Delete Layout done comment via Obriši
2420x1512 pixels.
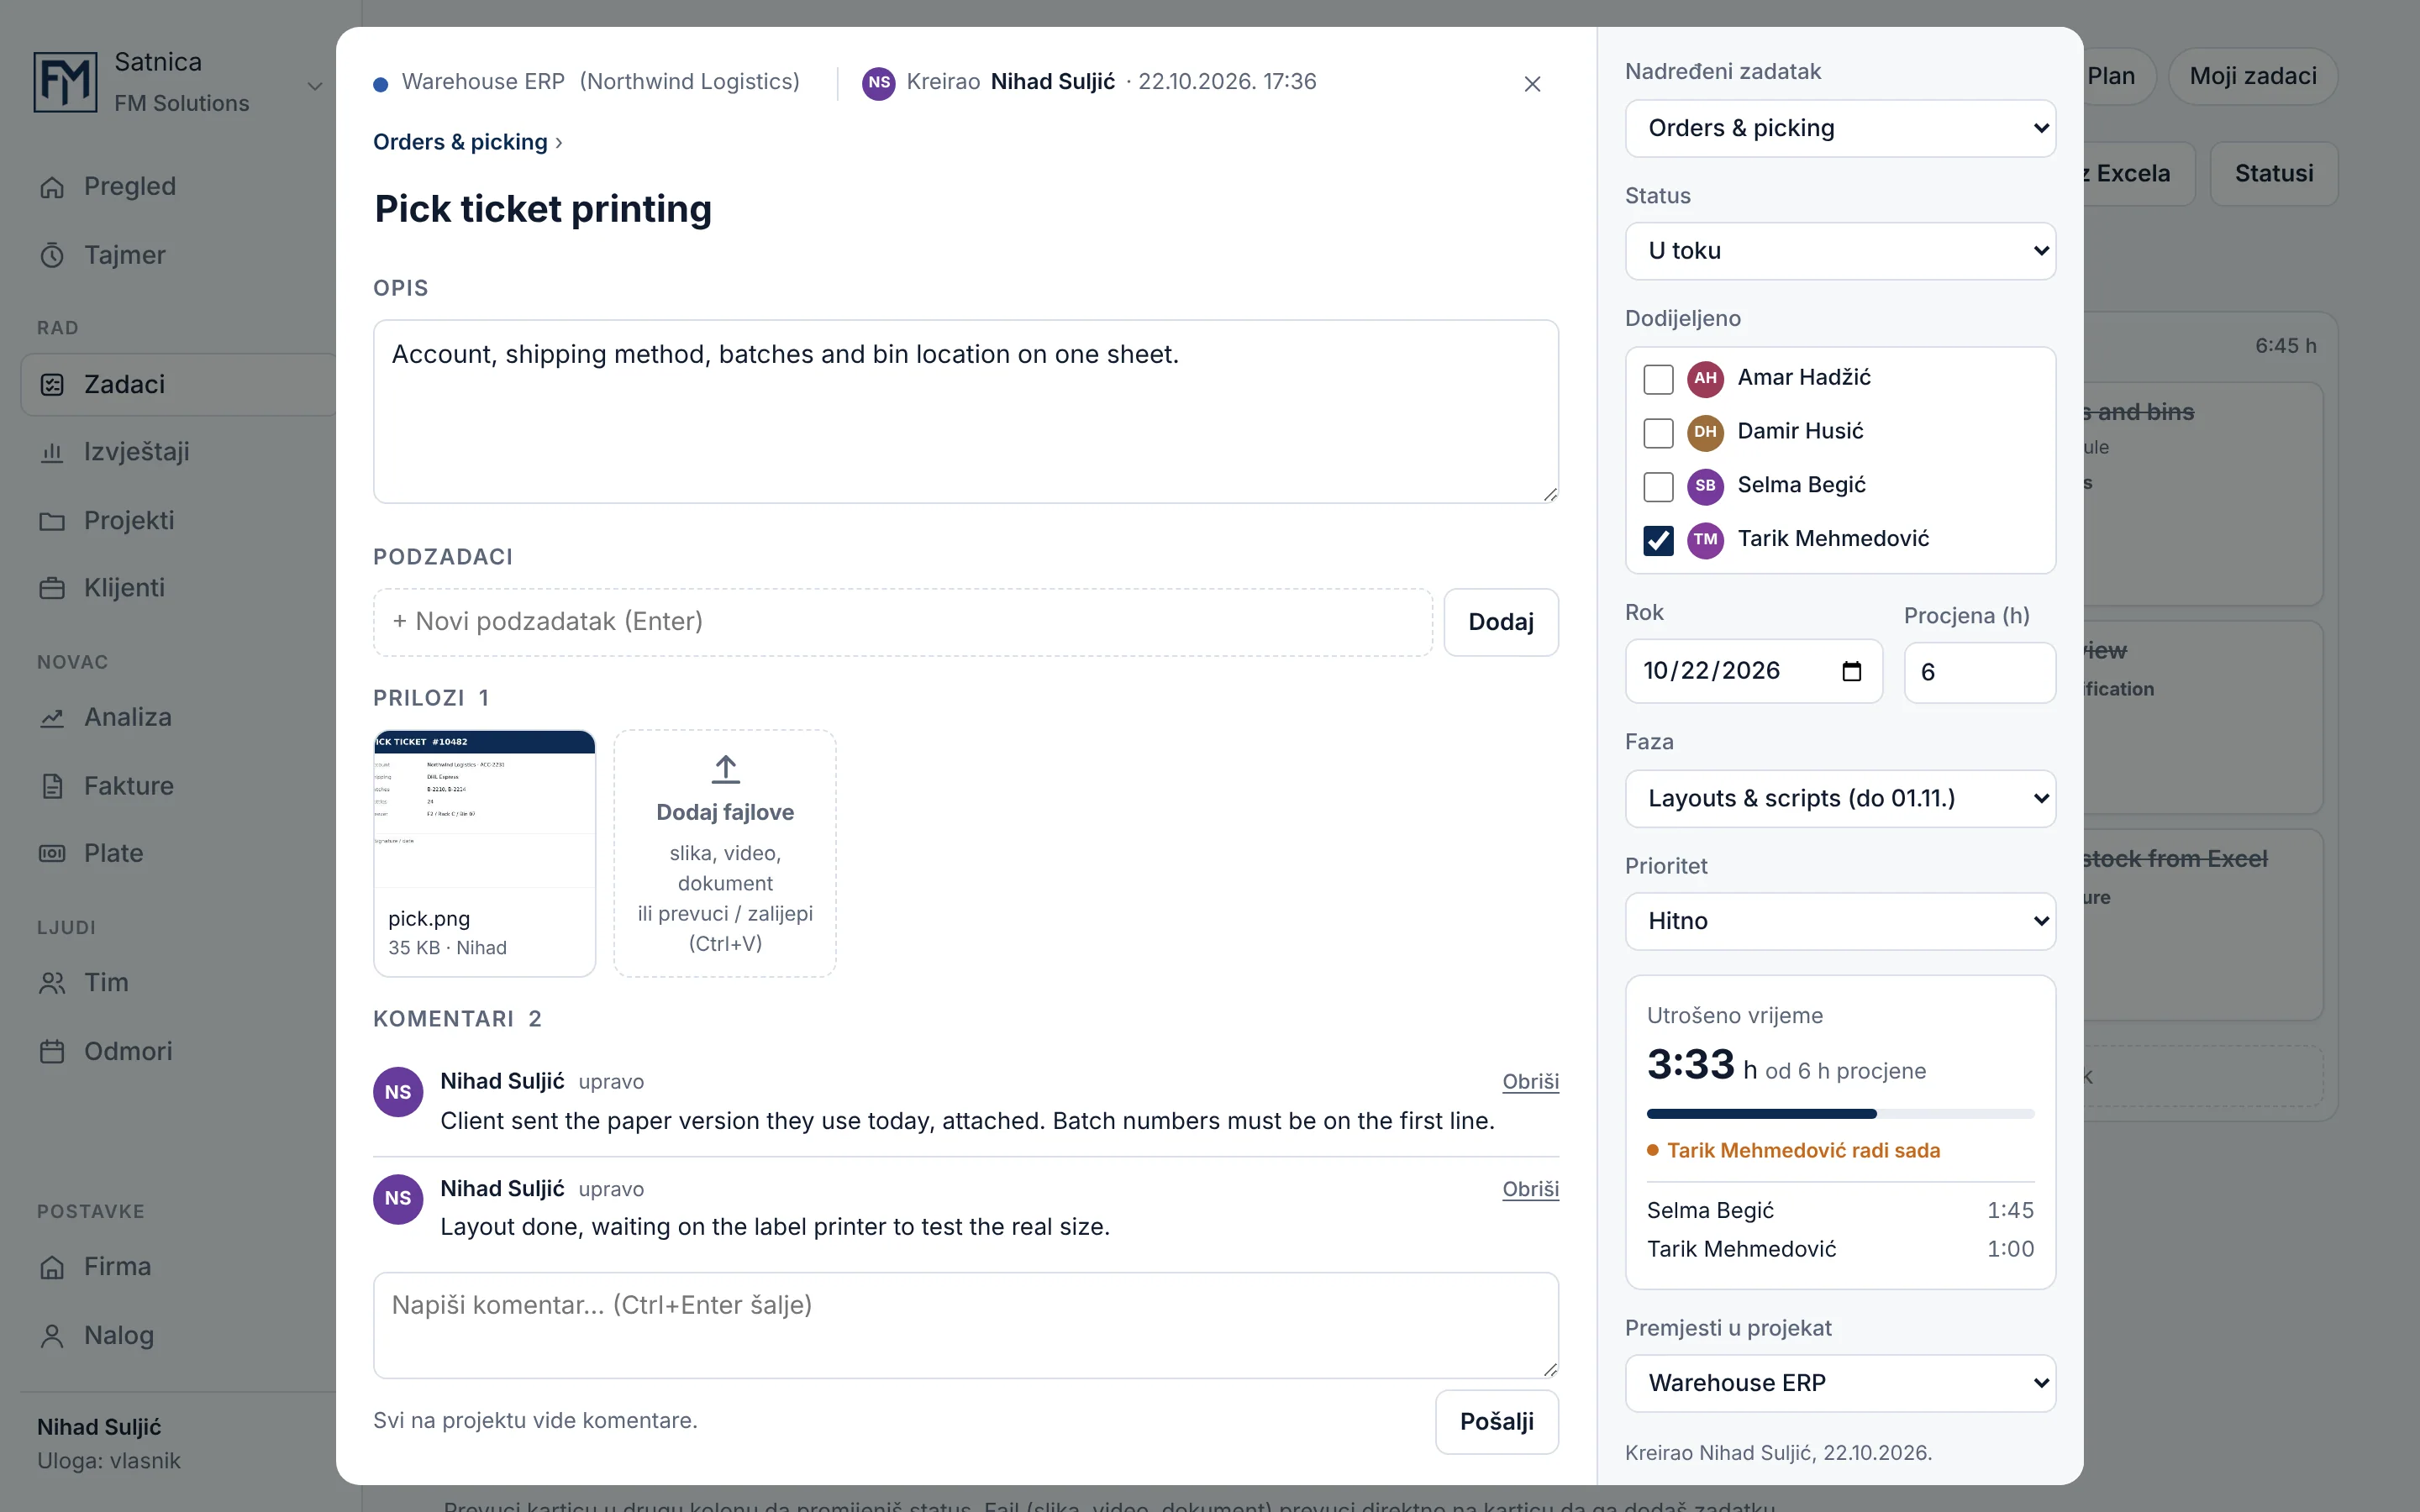(1530, 1190)
